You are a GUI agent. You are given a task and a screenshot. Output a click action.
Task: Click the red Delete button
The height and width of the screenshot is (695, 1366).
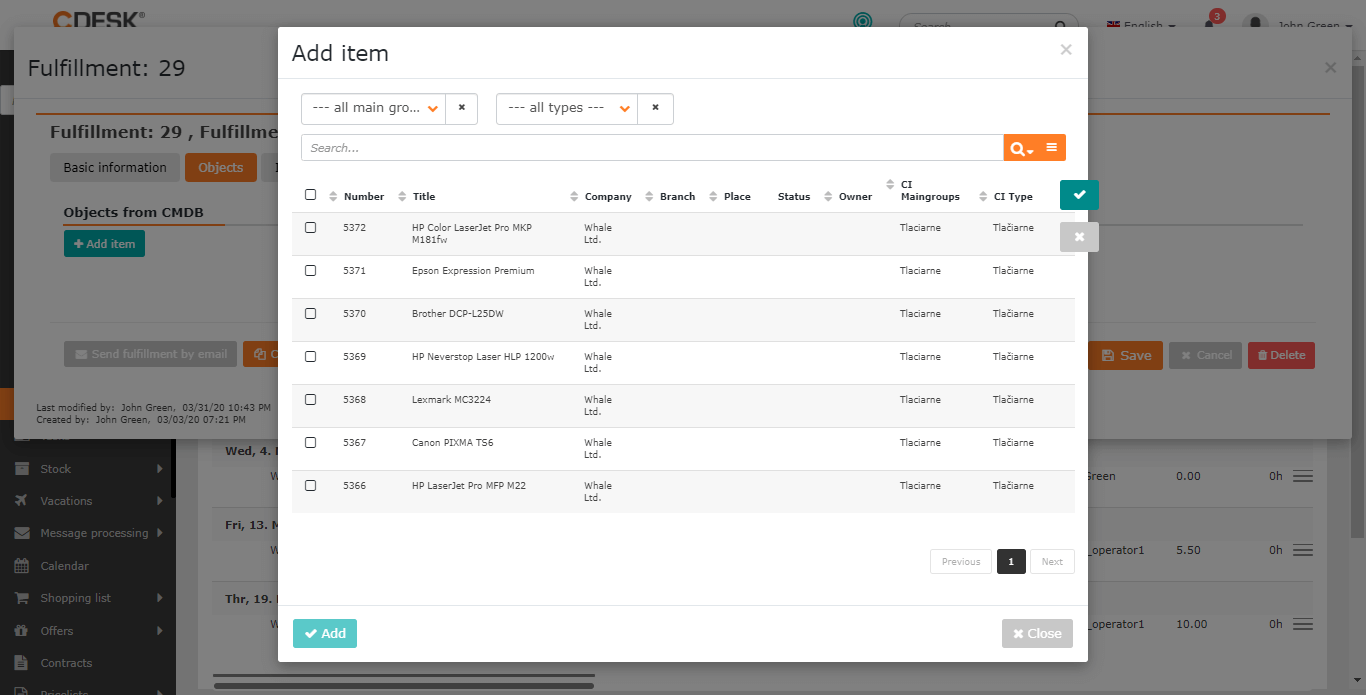pyautogui.click(x=1281, y=355)
